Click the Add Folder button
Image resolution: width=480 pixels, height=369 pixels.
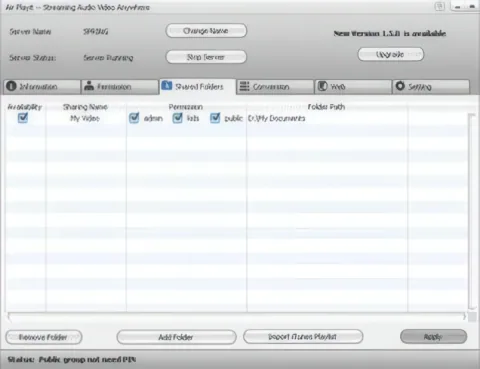click(176, 337)
